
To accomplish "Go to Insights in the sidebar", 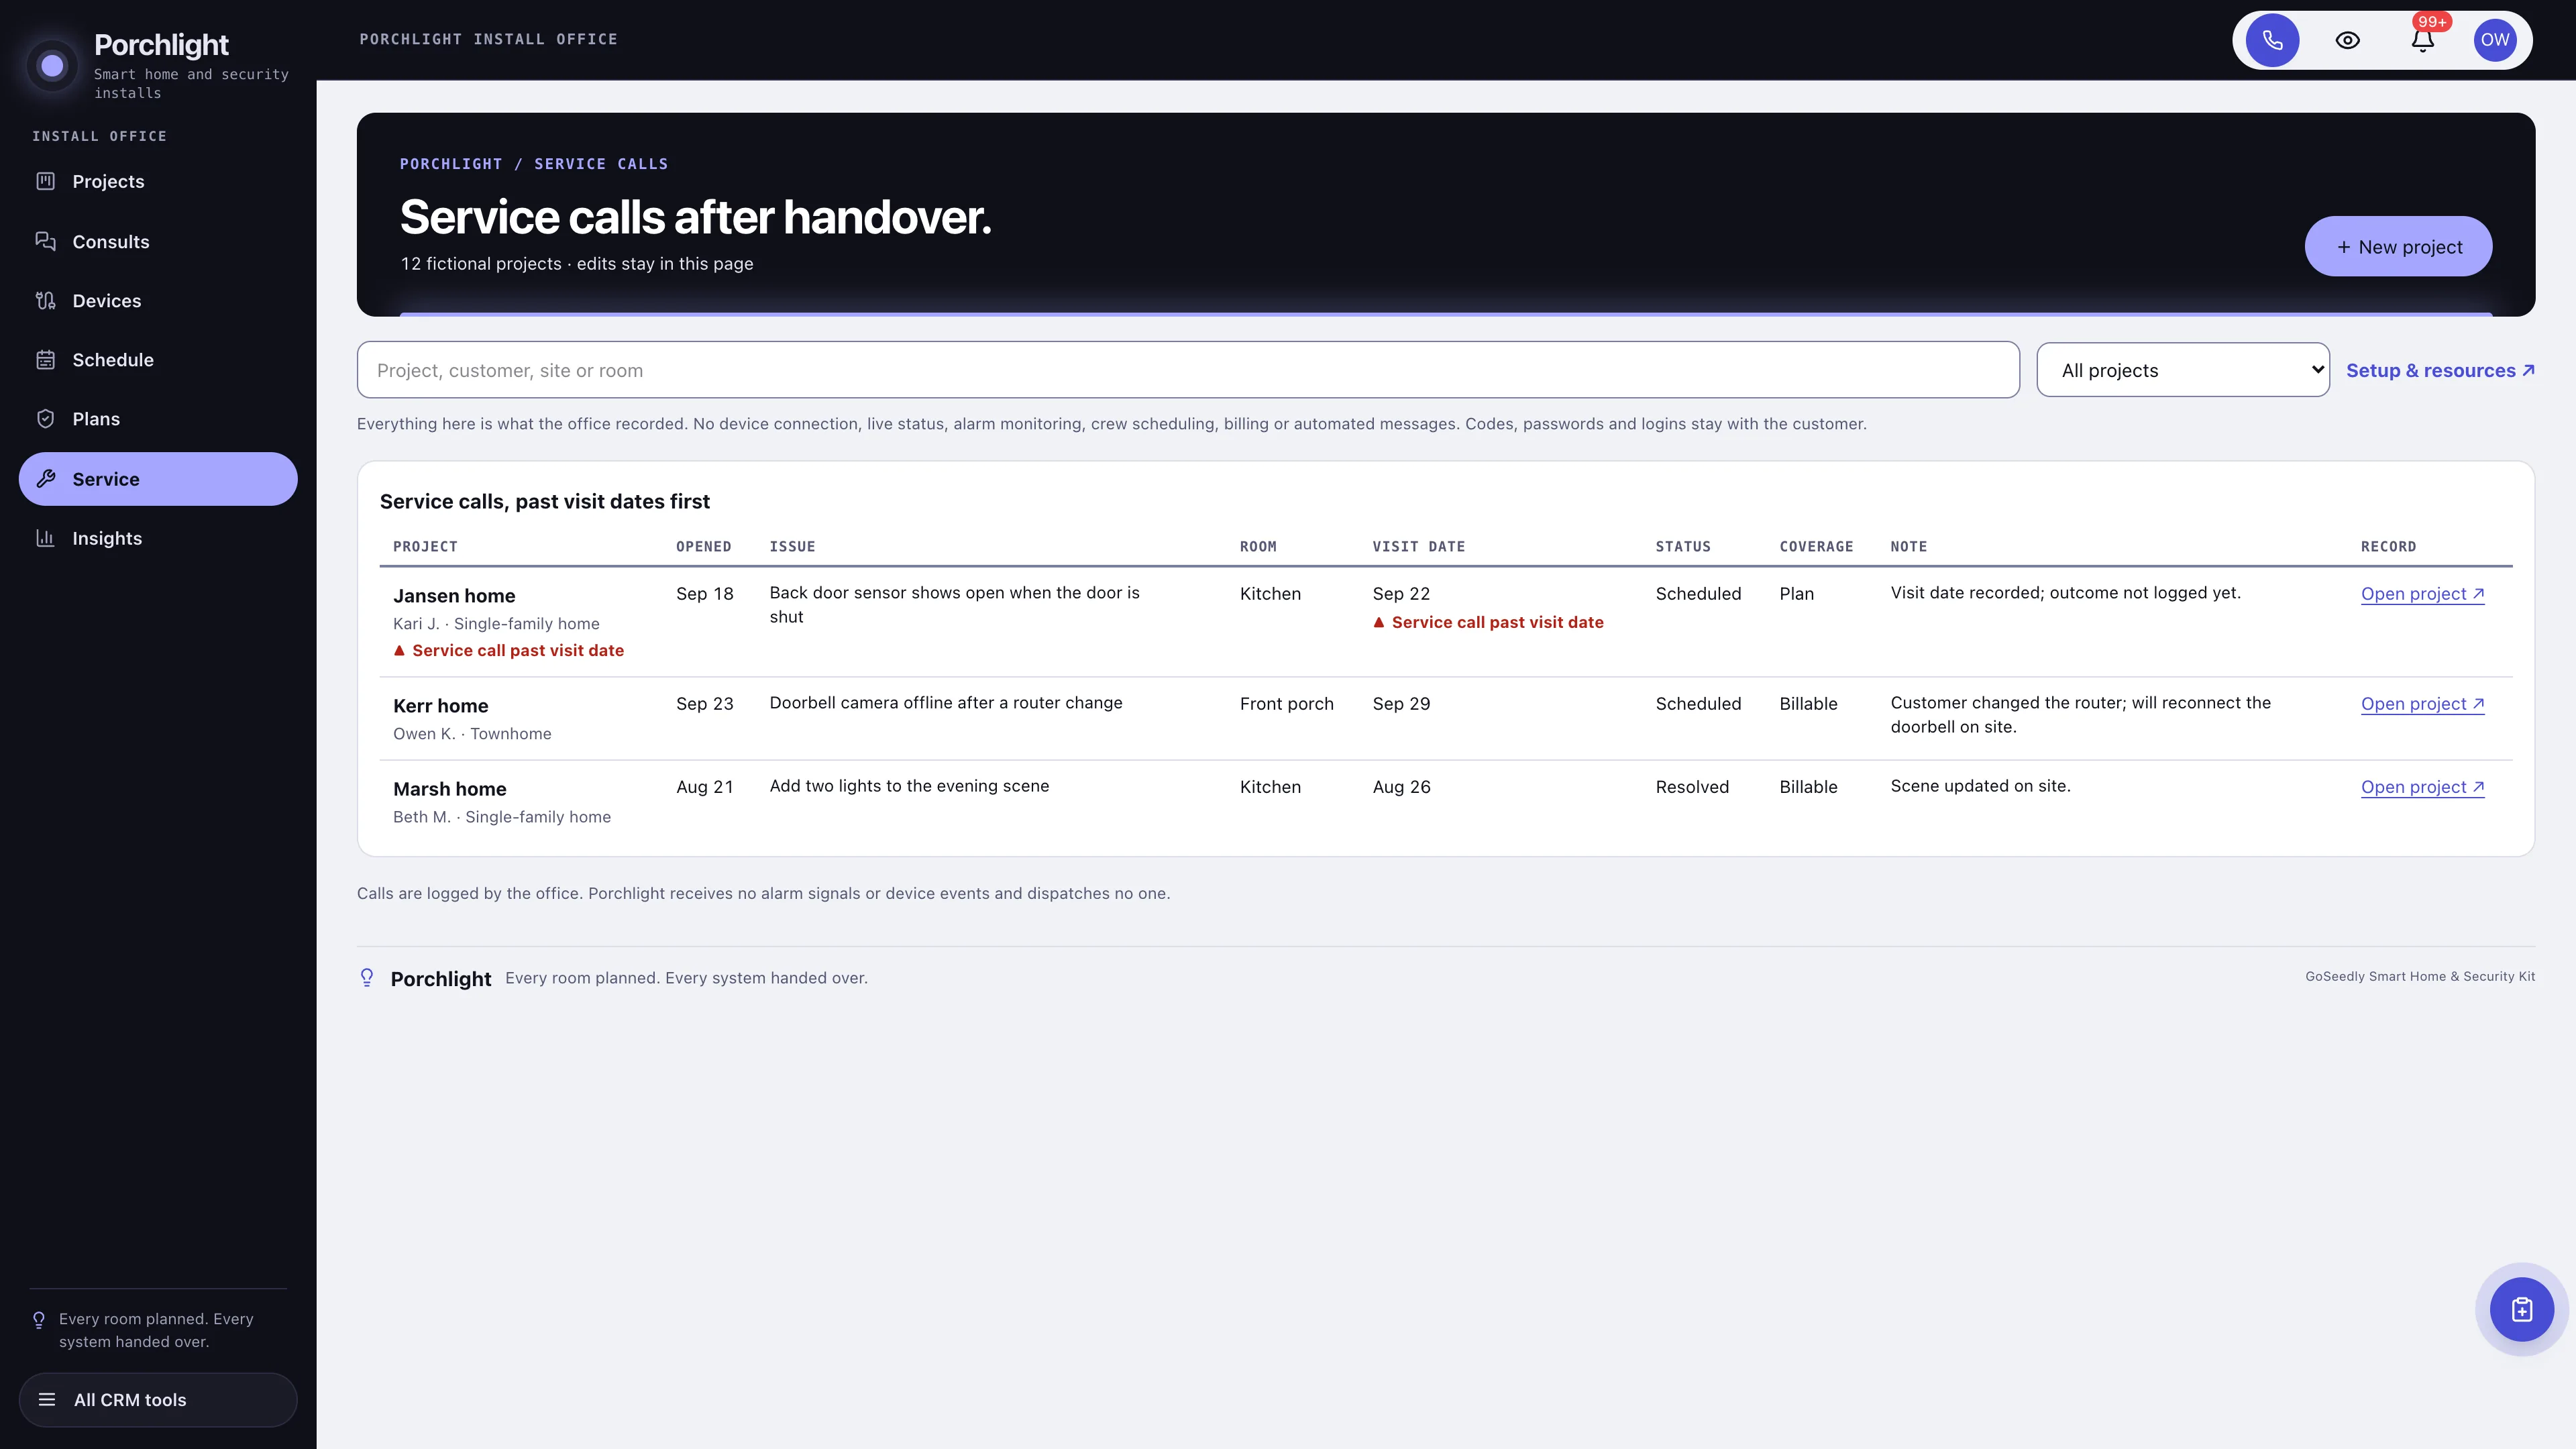I will click(x=158, y=538).
